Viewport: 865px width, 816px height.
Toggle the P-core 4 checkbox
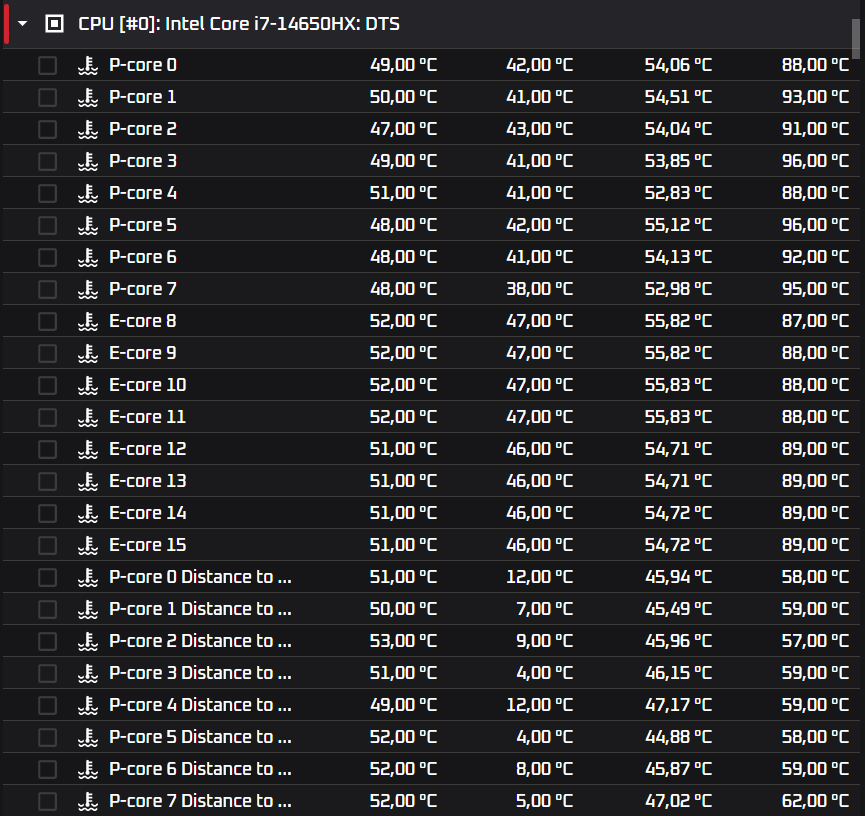(x=47, y=193)
